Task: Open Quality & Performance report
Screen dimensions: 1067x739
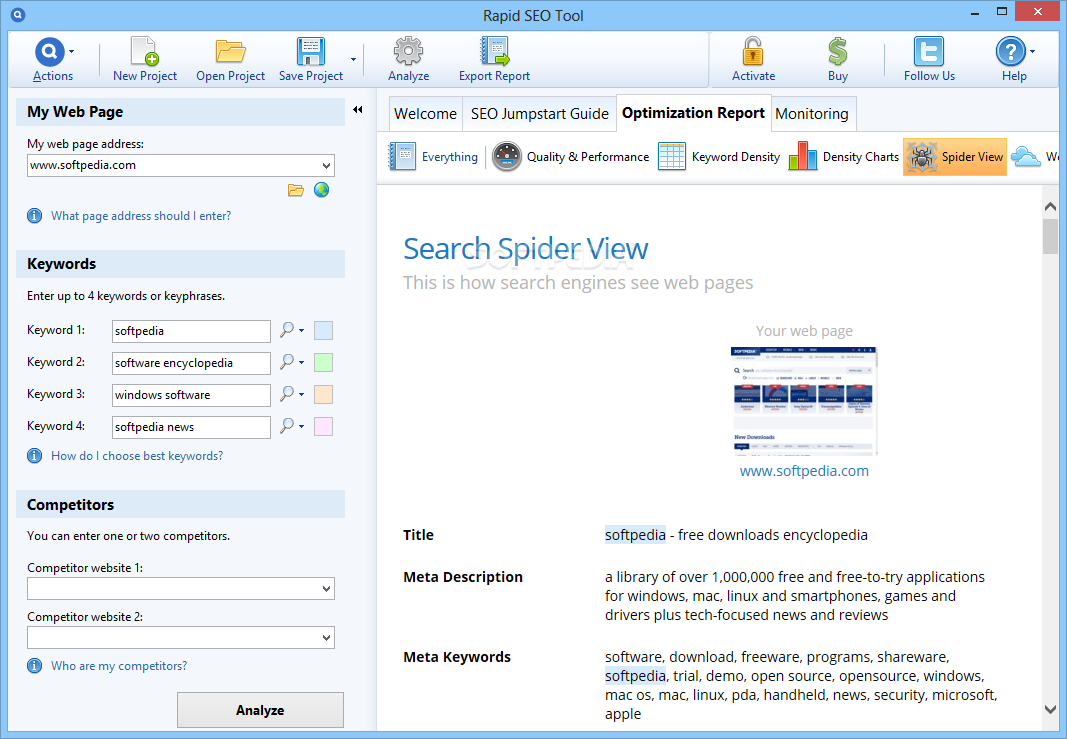Action: pyautogui.click(x=570, y=157)
